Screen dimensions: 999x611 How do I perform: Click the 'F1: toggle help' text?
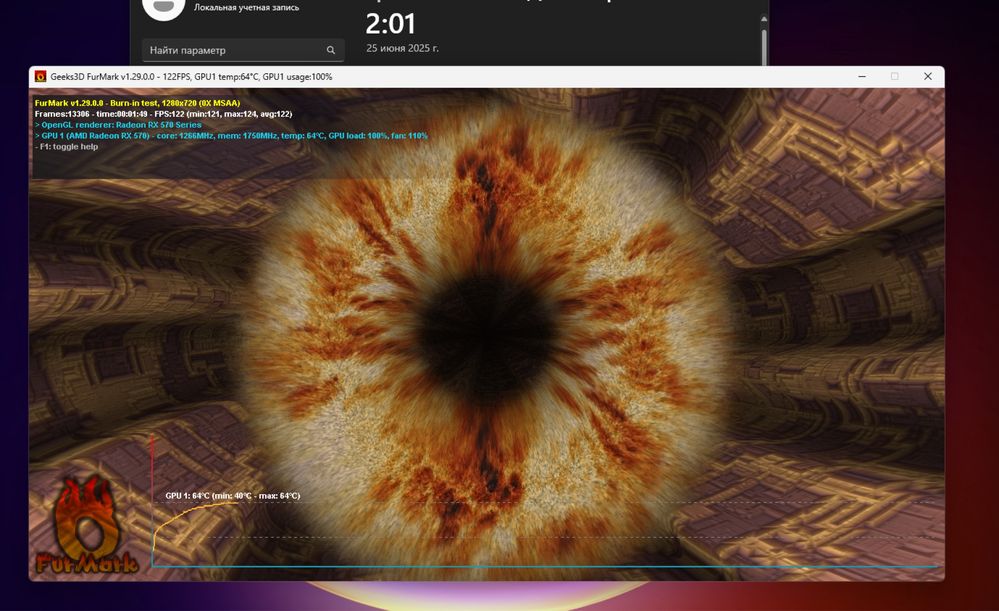(x=66, y=147)
